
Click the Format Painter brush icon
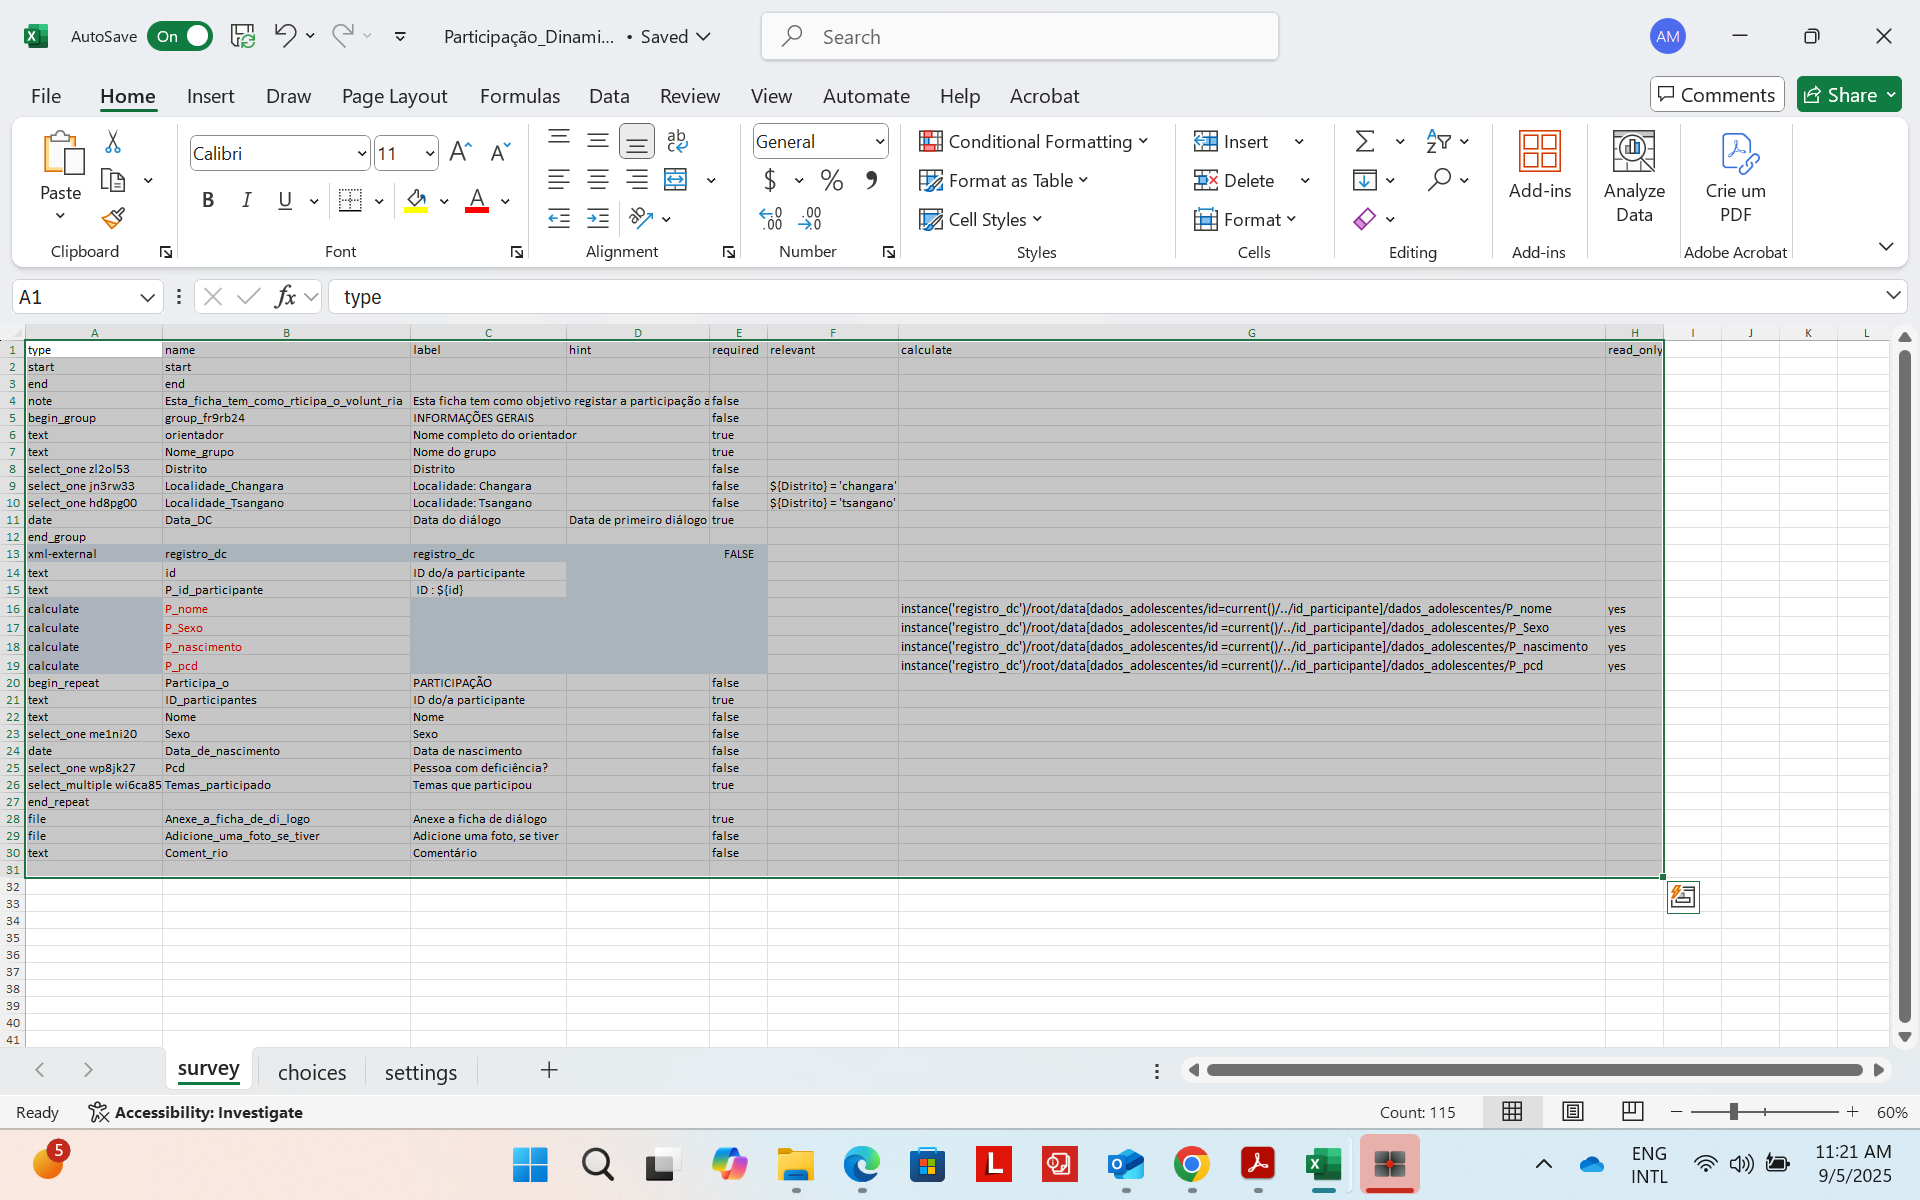[113, 218]
